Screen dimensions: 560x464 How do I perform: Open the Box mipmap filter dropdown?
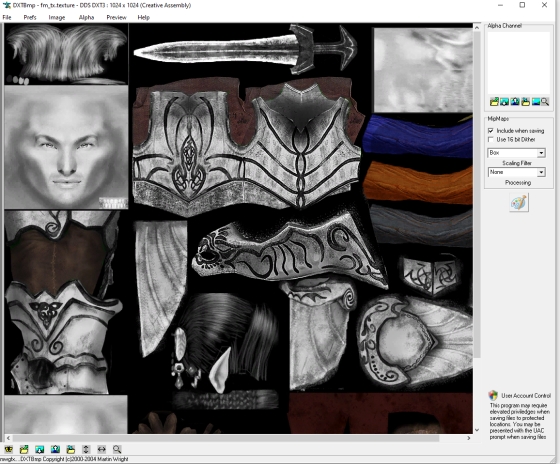(x=541, y=153)
